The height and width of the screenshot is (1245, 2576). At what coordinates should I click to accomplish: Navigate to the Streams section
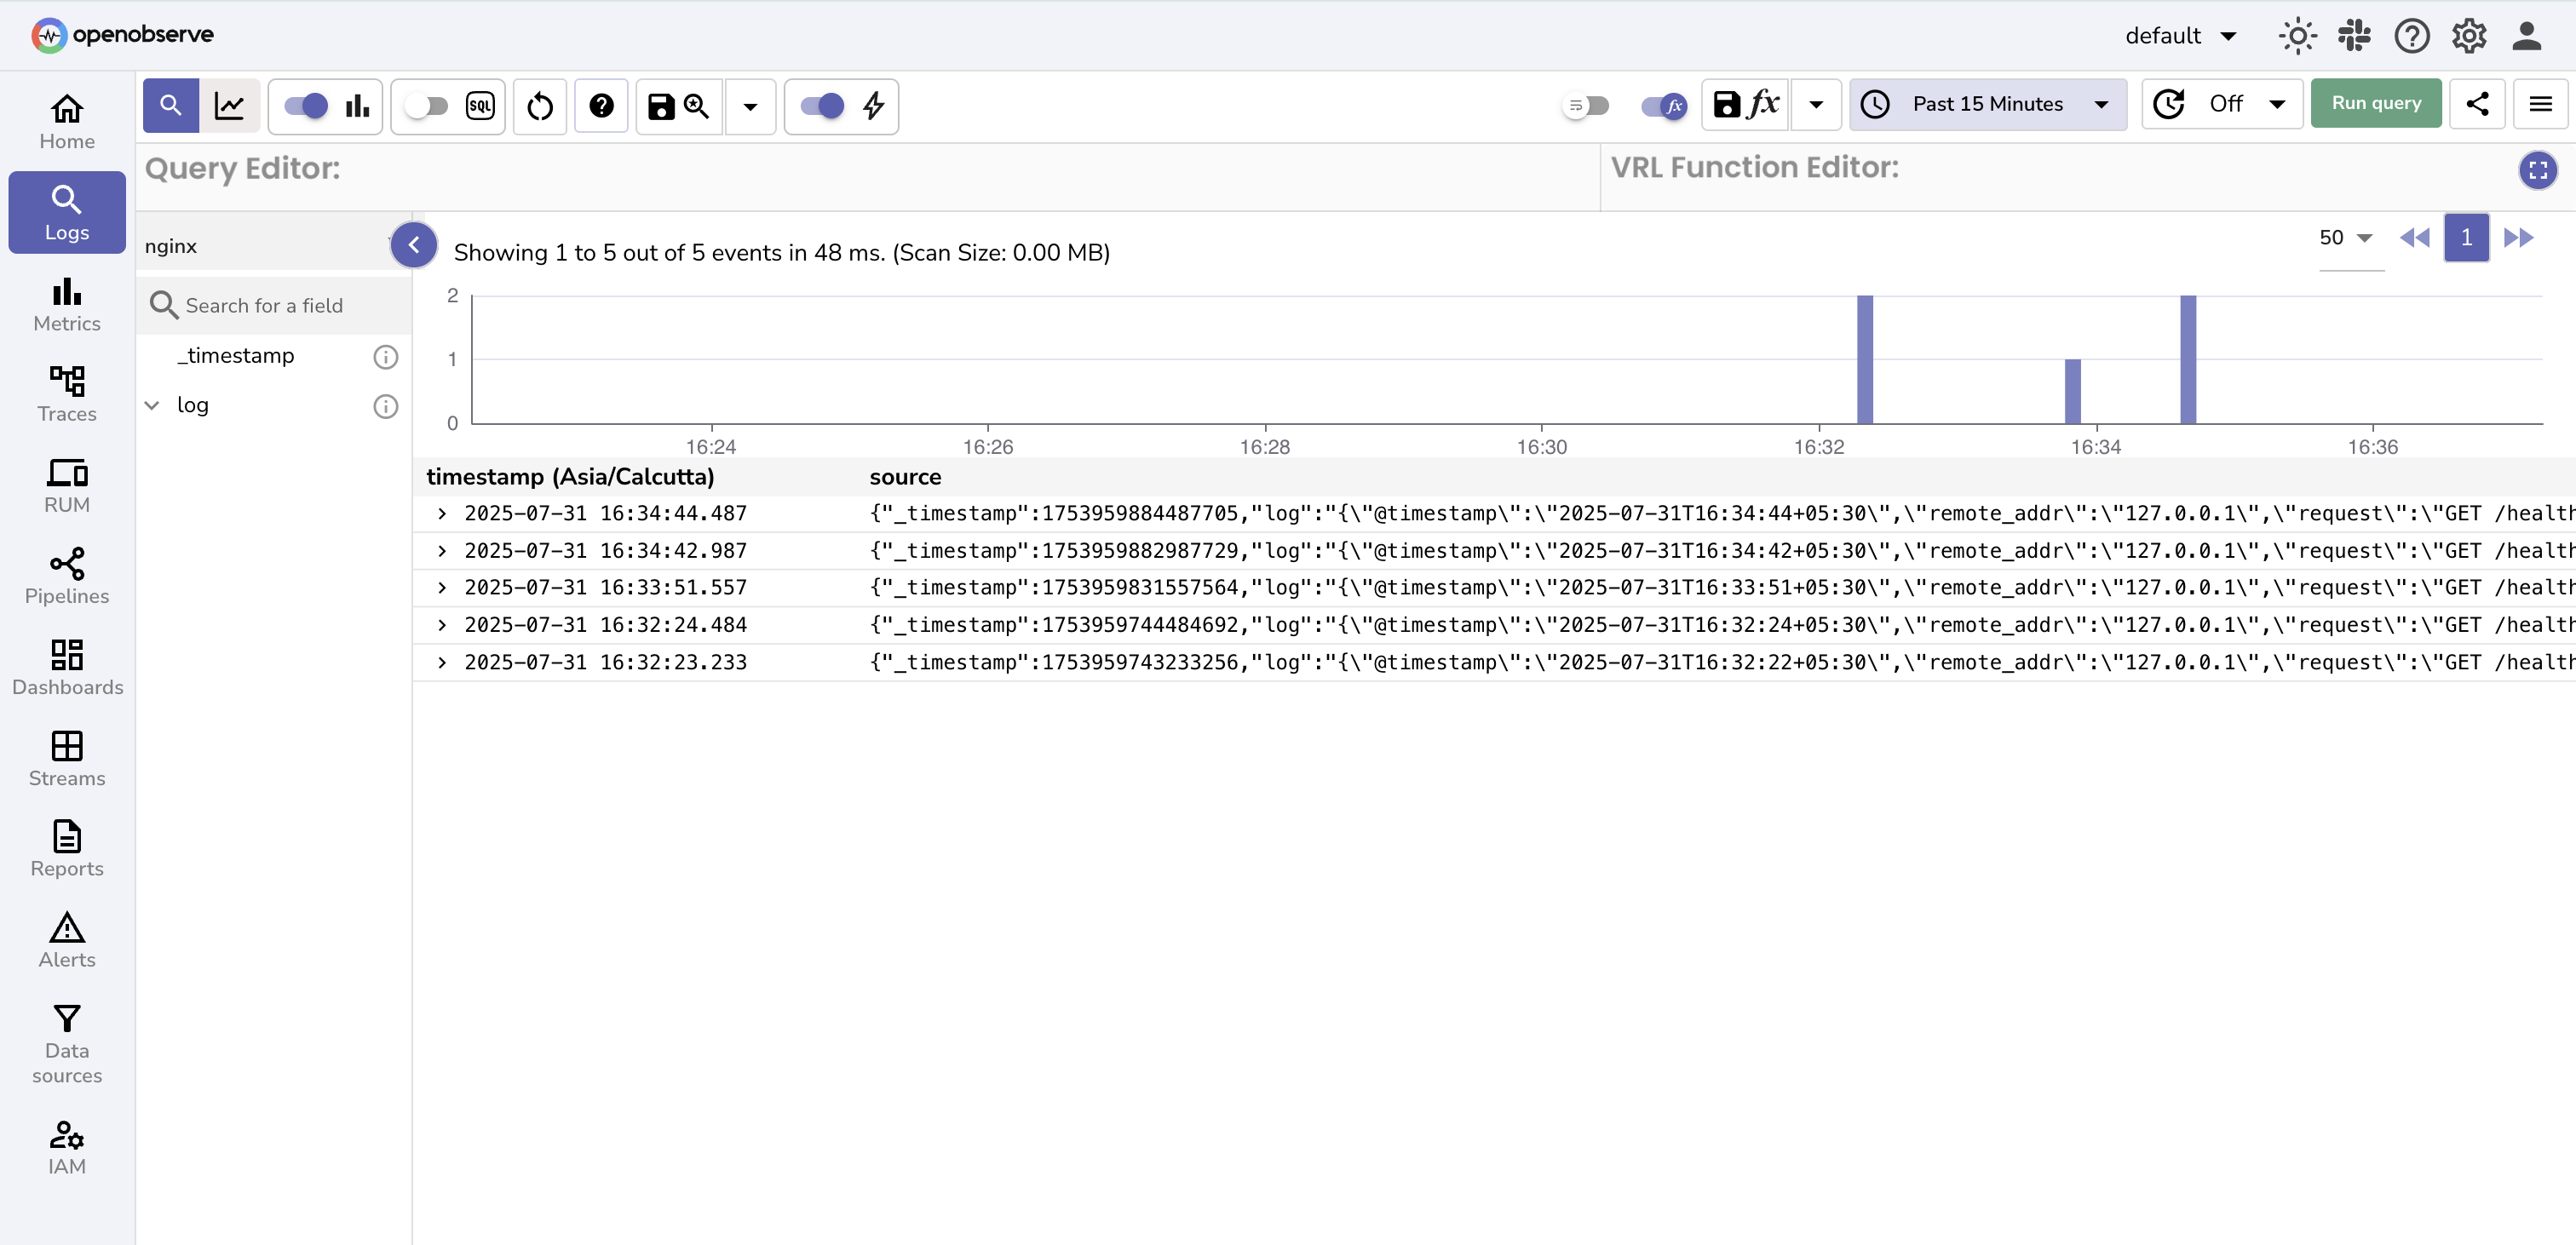click(x=66, y=758)
